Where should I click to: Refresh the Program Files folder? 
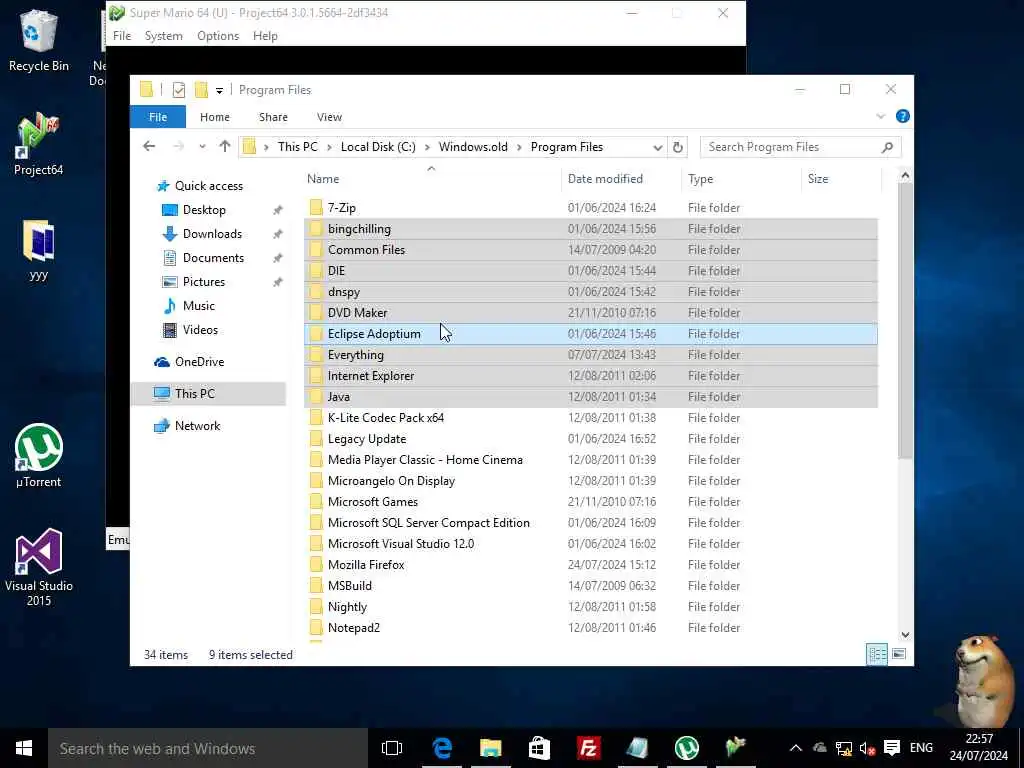click(x=678, y=147)
